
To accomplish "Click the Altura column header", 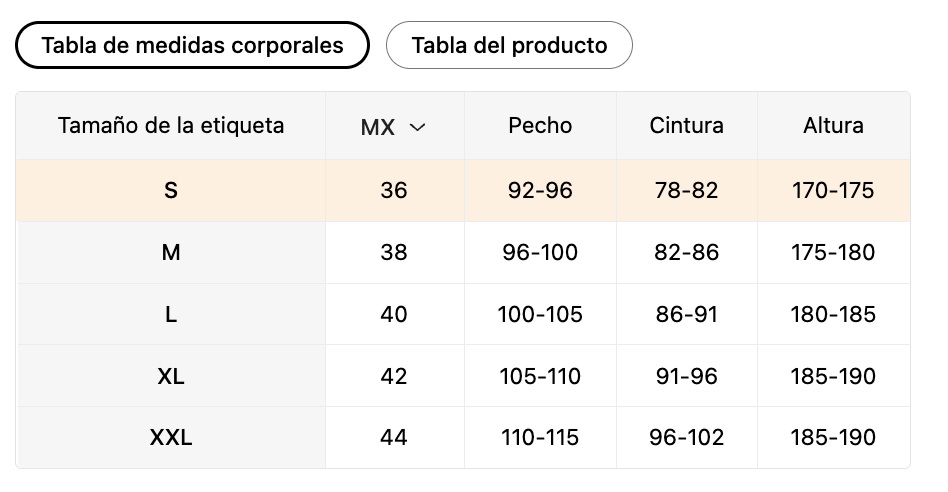I will click(833, 126).
